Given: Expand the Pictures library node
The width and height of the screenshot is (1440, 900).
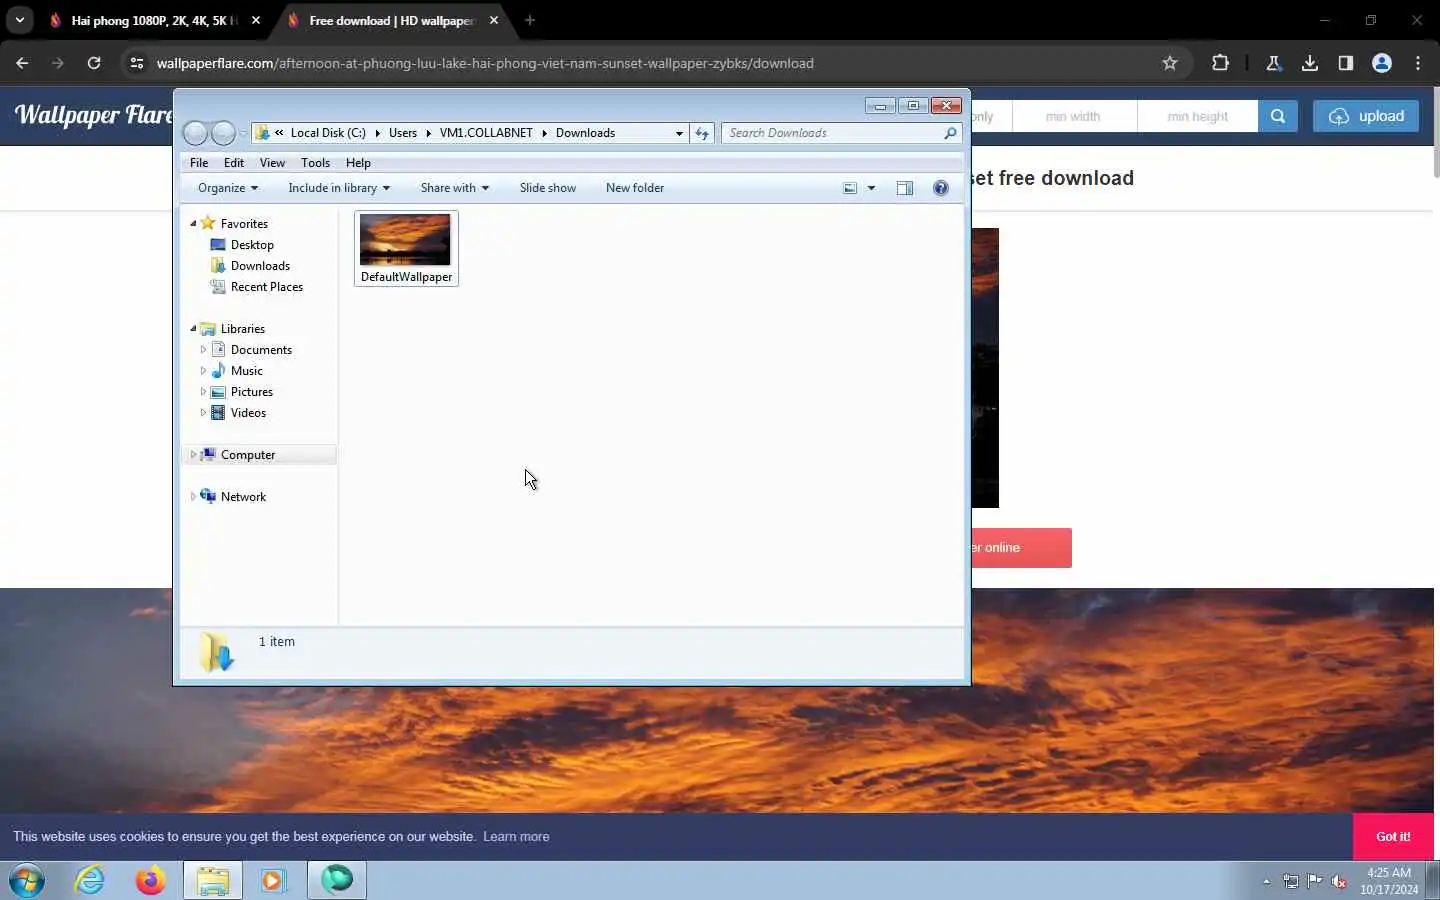Looking at the screenshot, I should (203, 392).
